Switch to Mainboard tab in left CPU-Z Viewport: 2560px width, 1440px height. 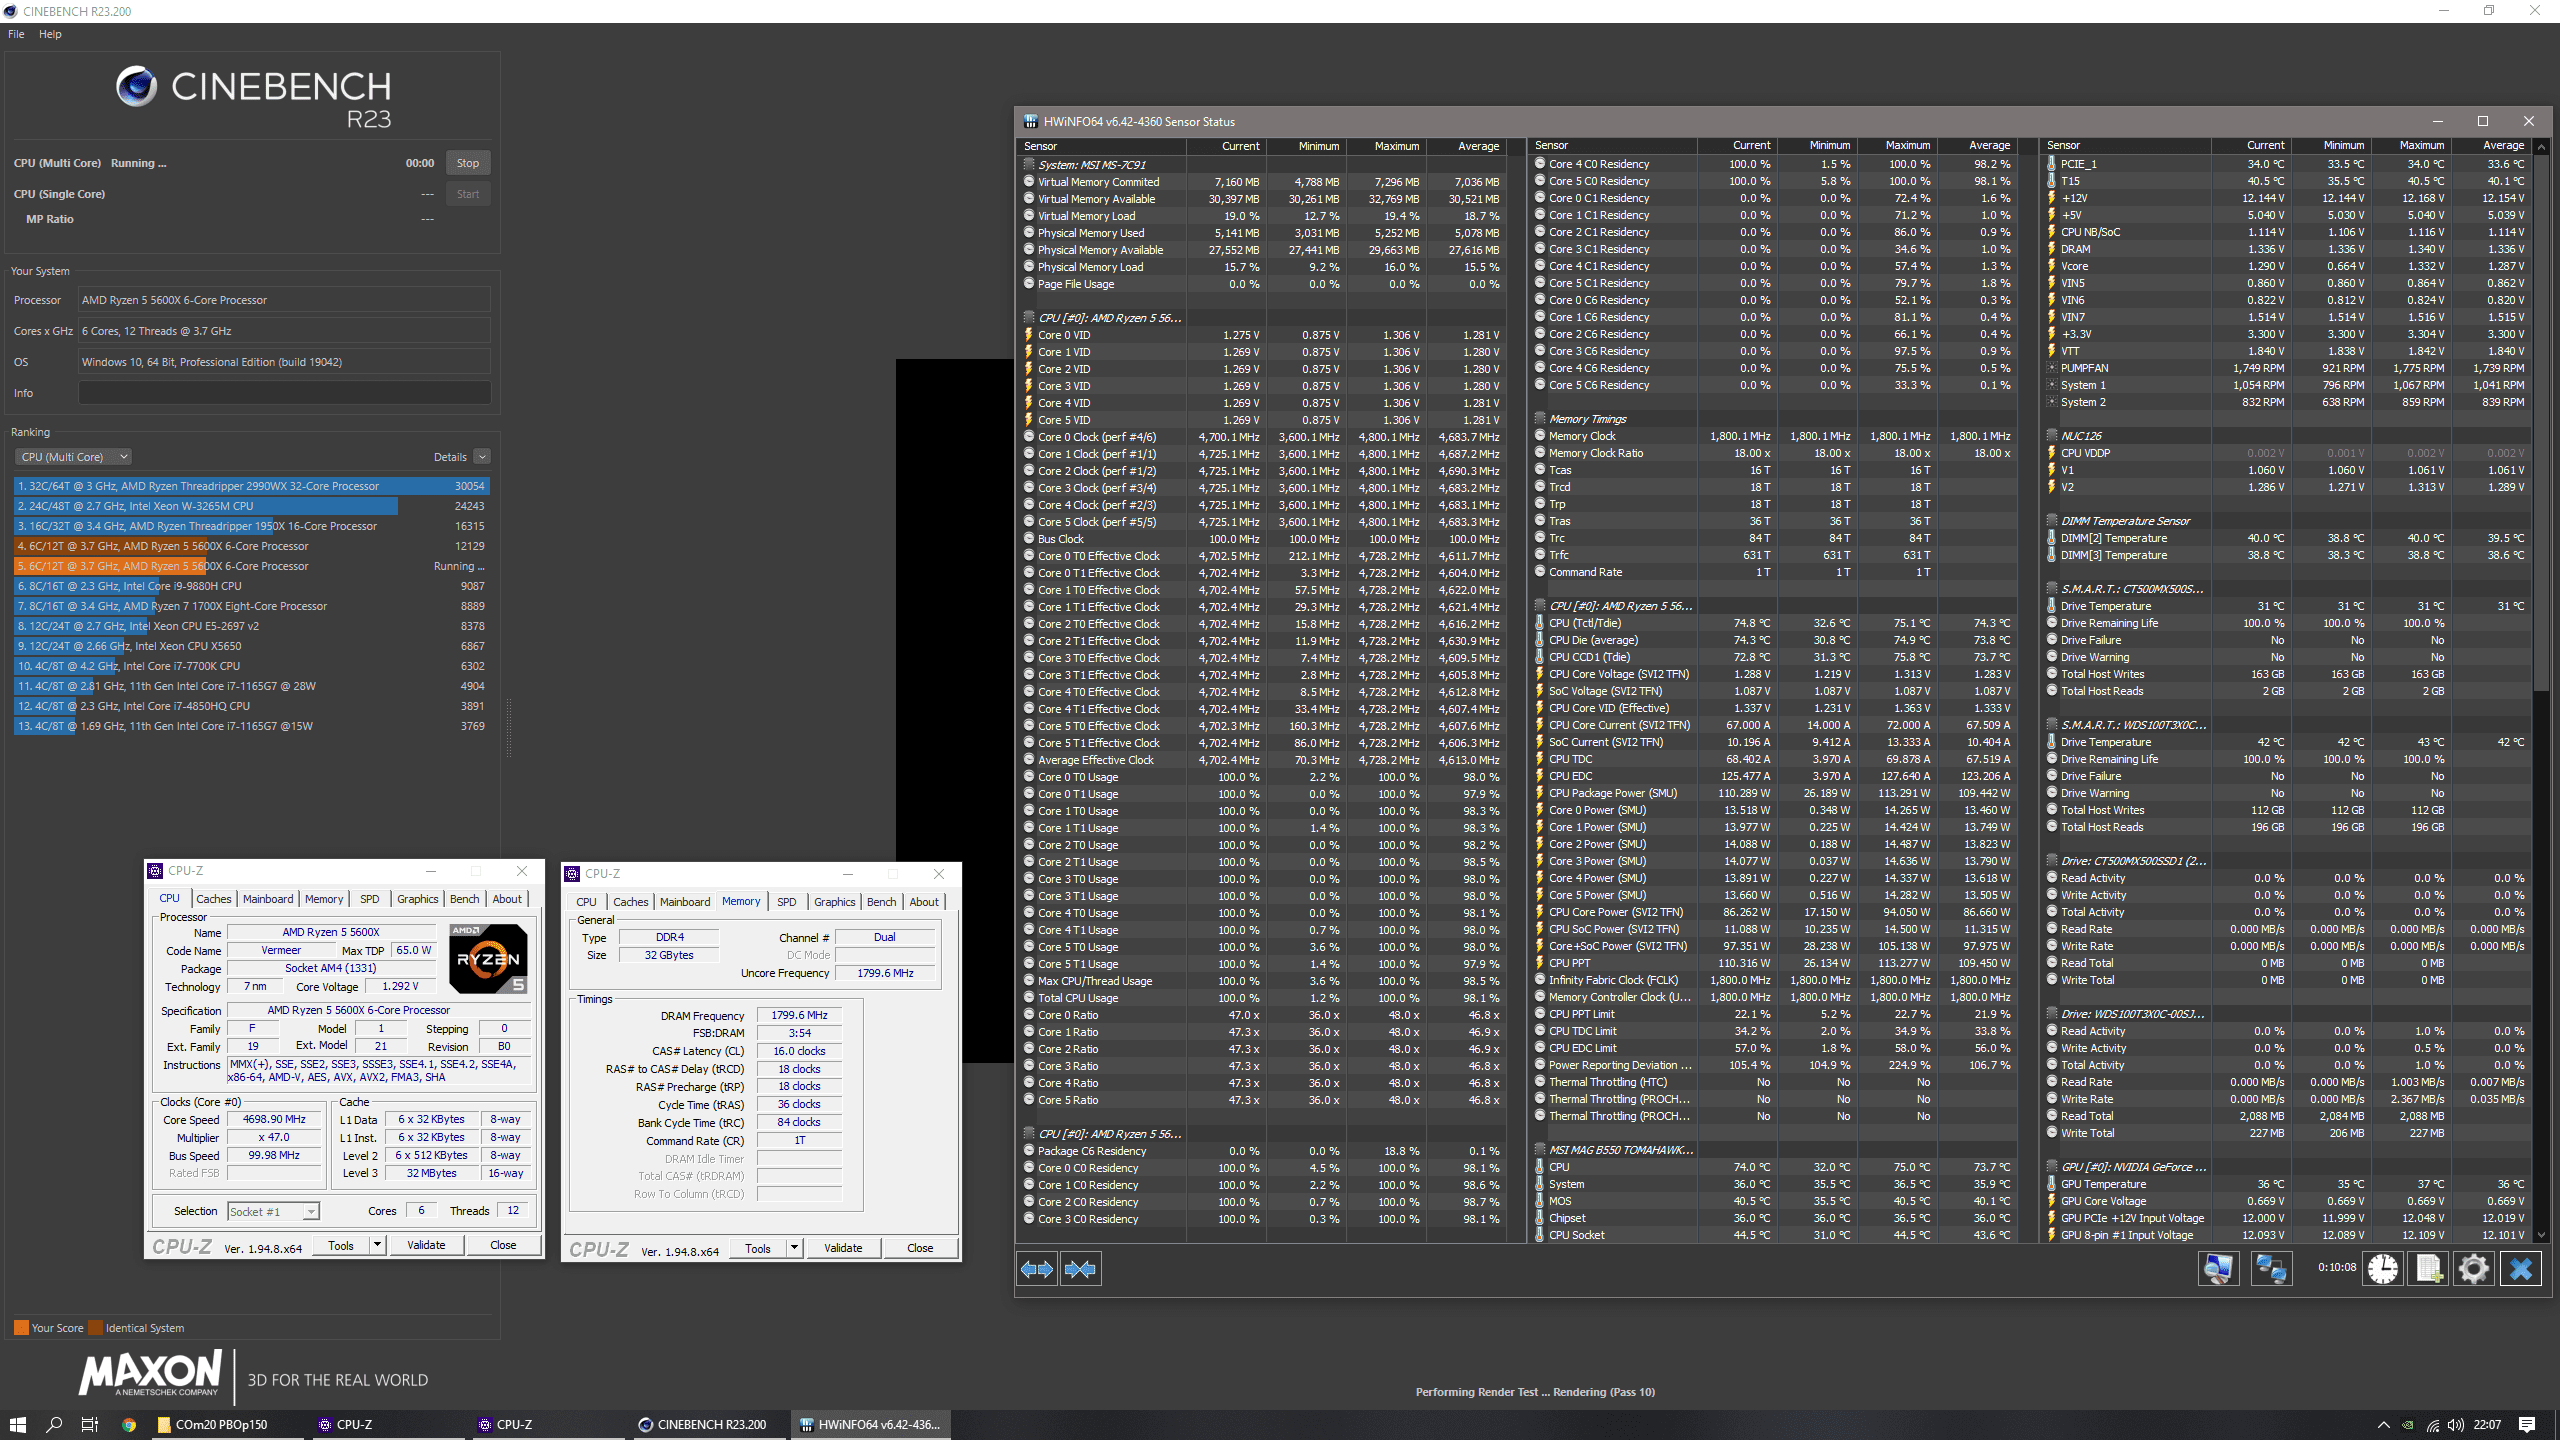pyautogui.click(x=268, y=899)
